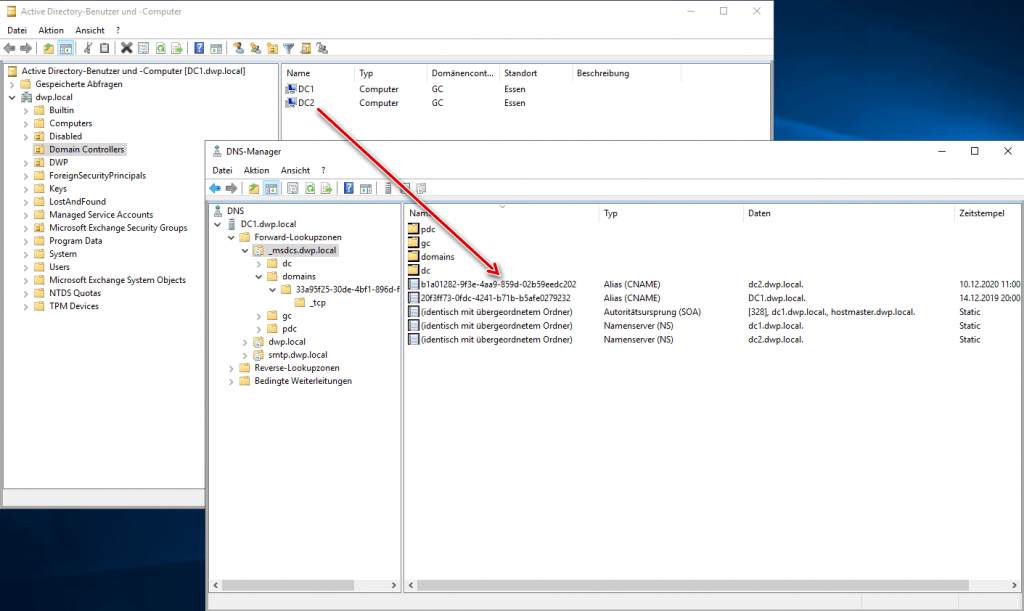Click the Refresh icon in DNS-Manager toolbar
Viewport: 1024px width, 611px height.
(x=310, y=188)
